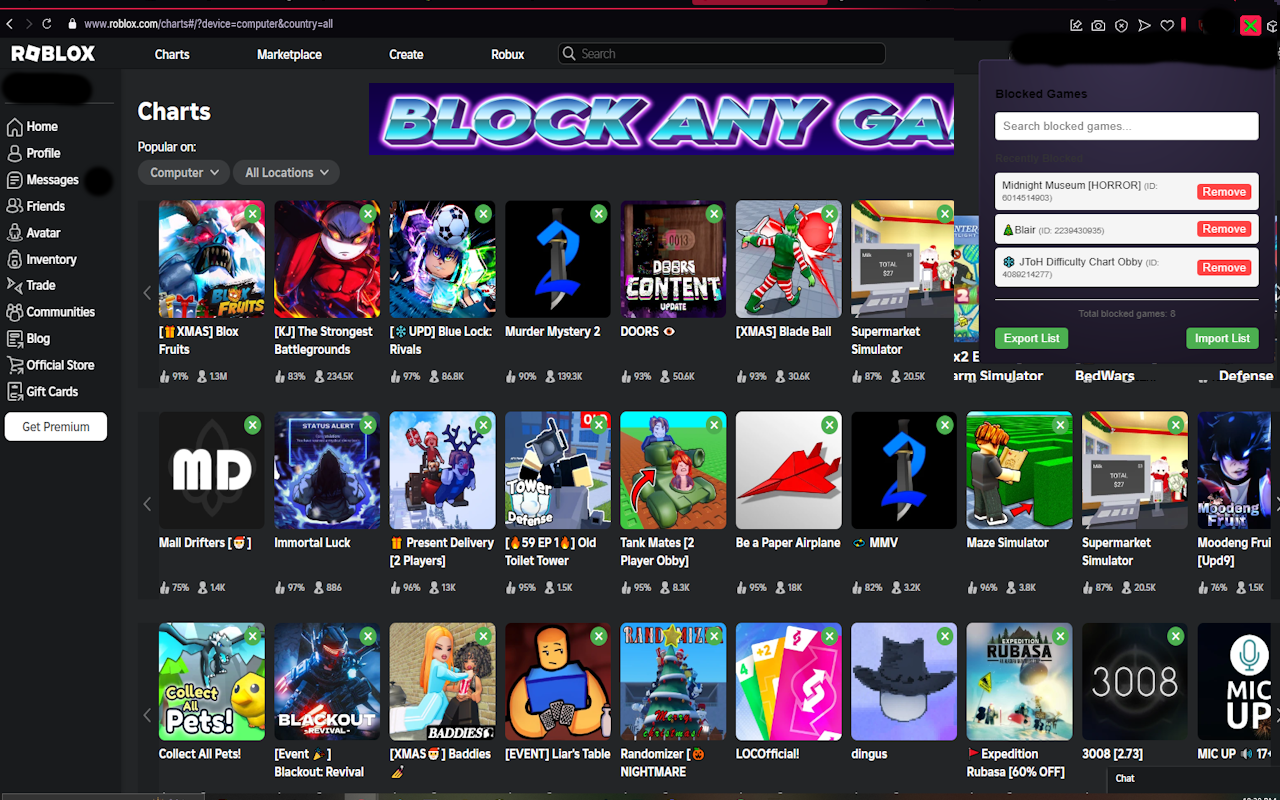Screen dimensions: 1280x800
Task: Remove Blair from blocked games
Action: pos(1223,228)
